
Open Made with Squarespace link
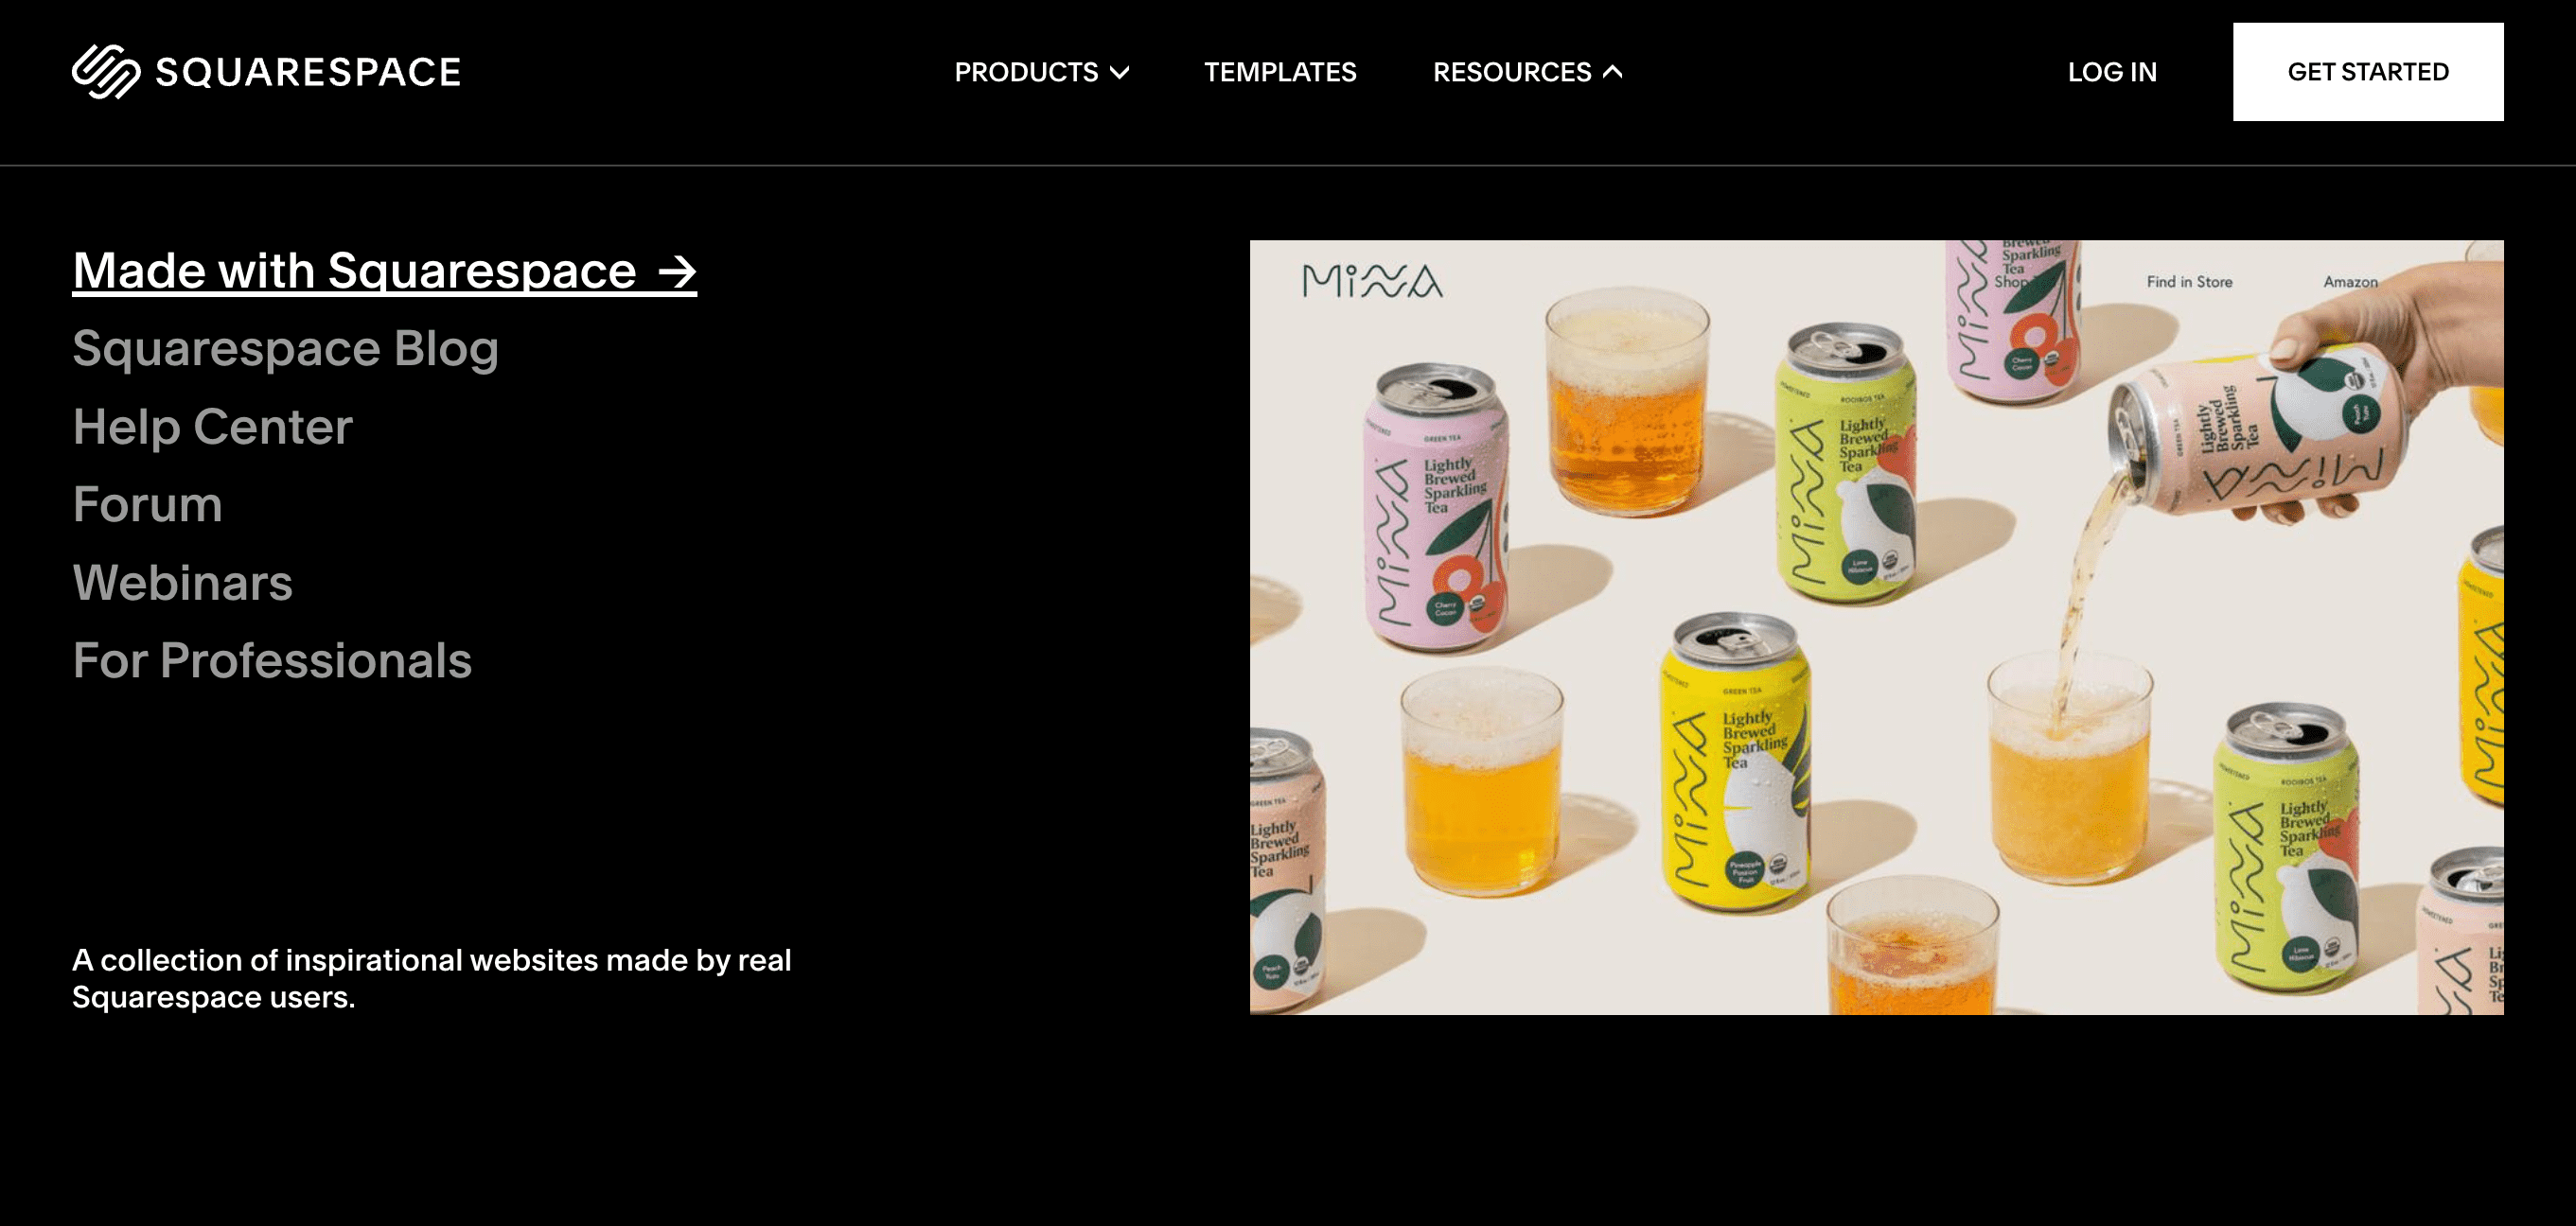coord(384,271)
